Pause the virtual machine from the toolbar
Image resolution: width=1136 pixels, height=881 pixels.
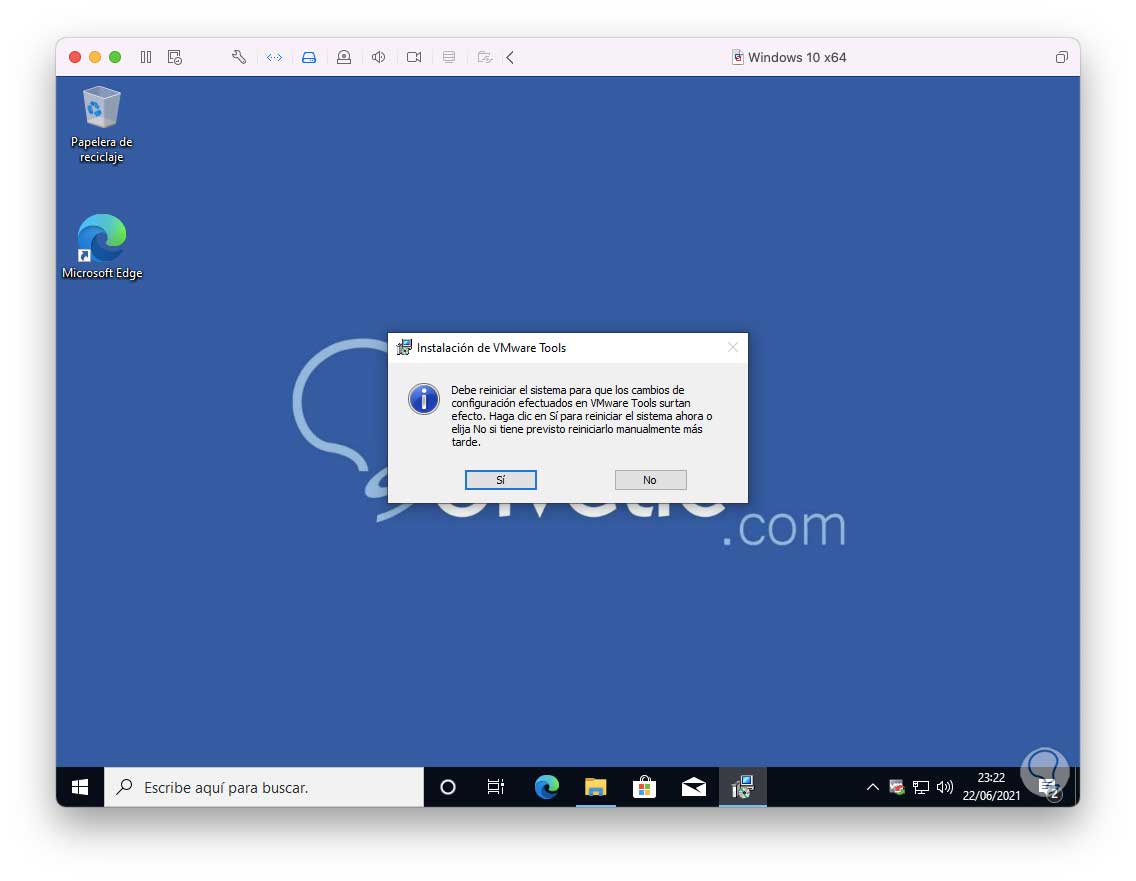click(x=146, y=57)
